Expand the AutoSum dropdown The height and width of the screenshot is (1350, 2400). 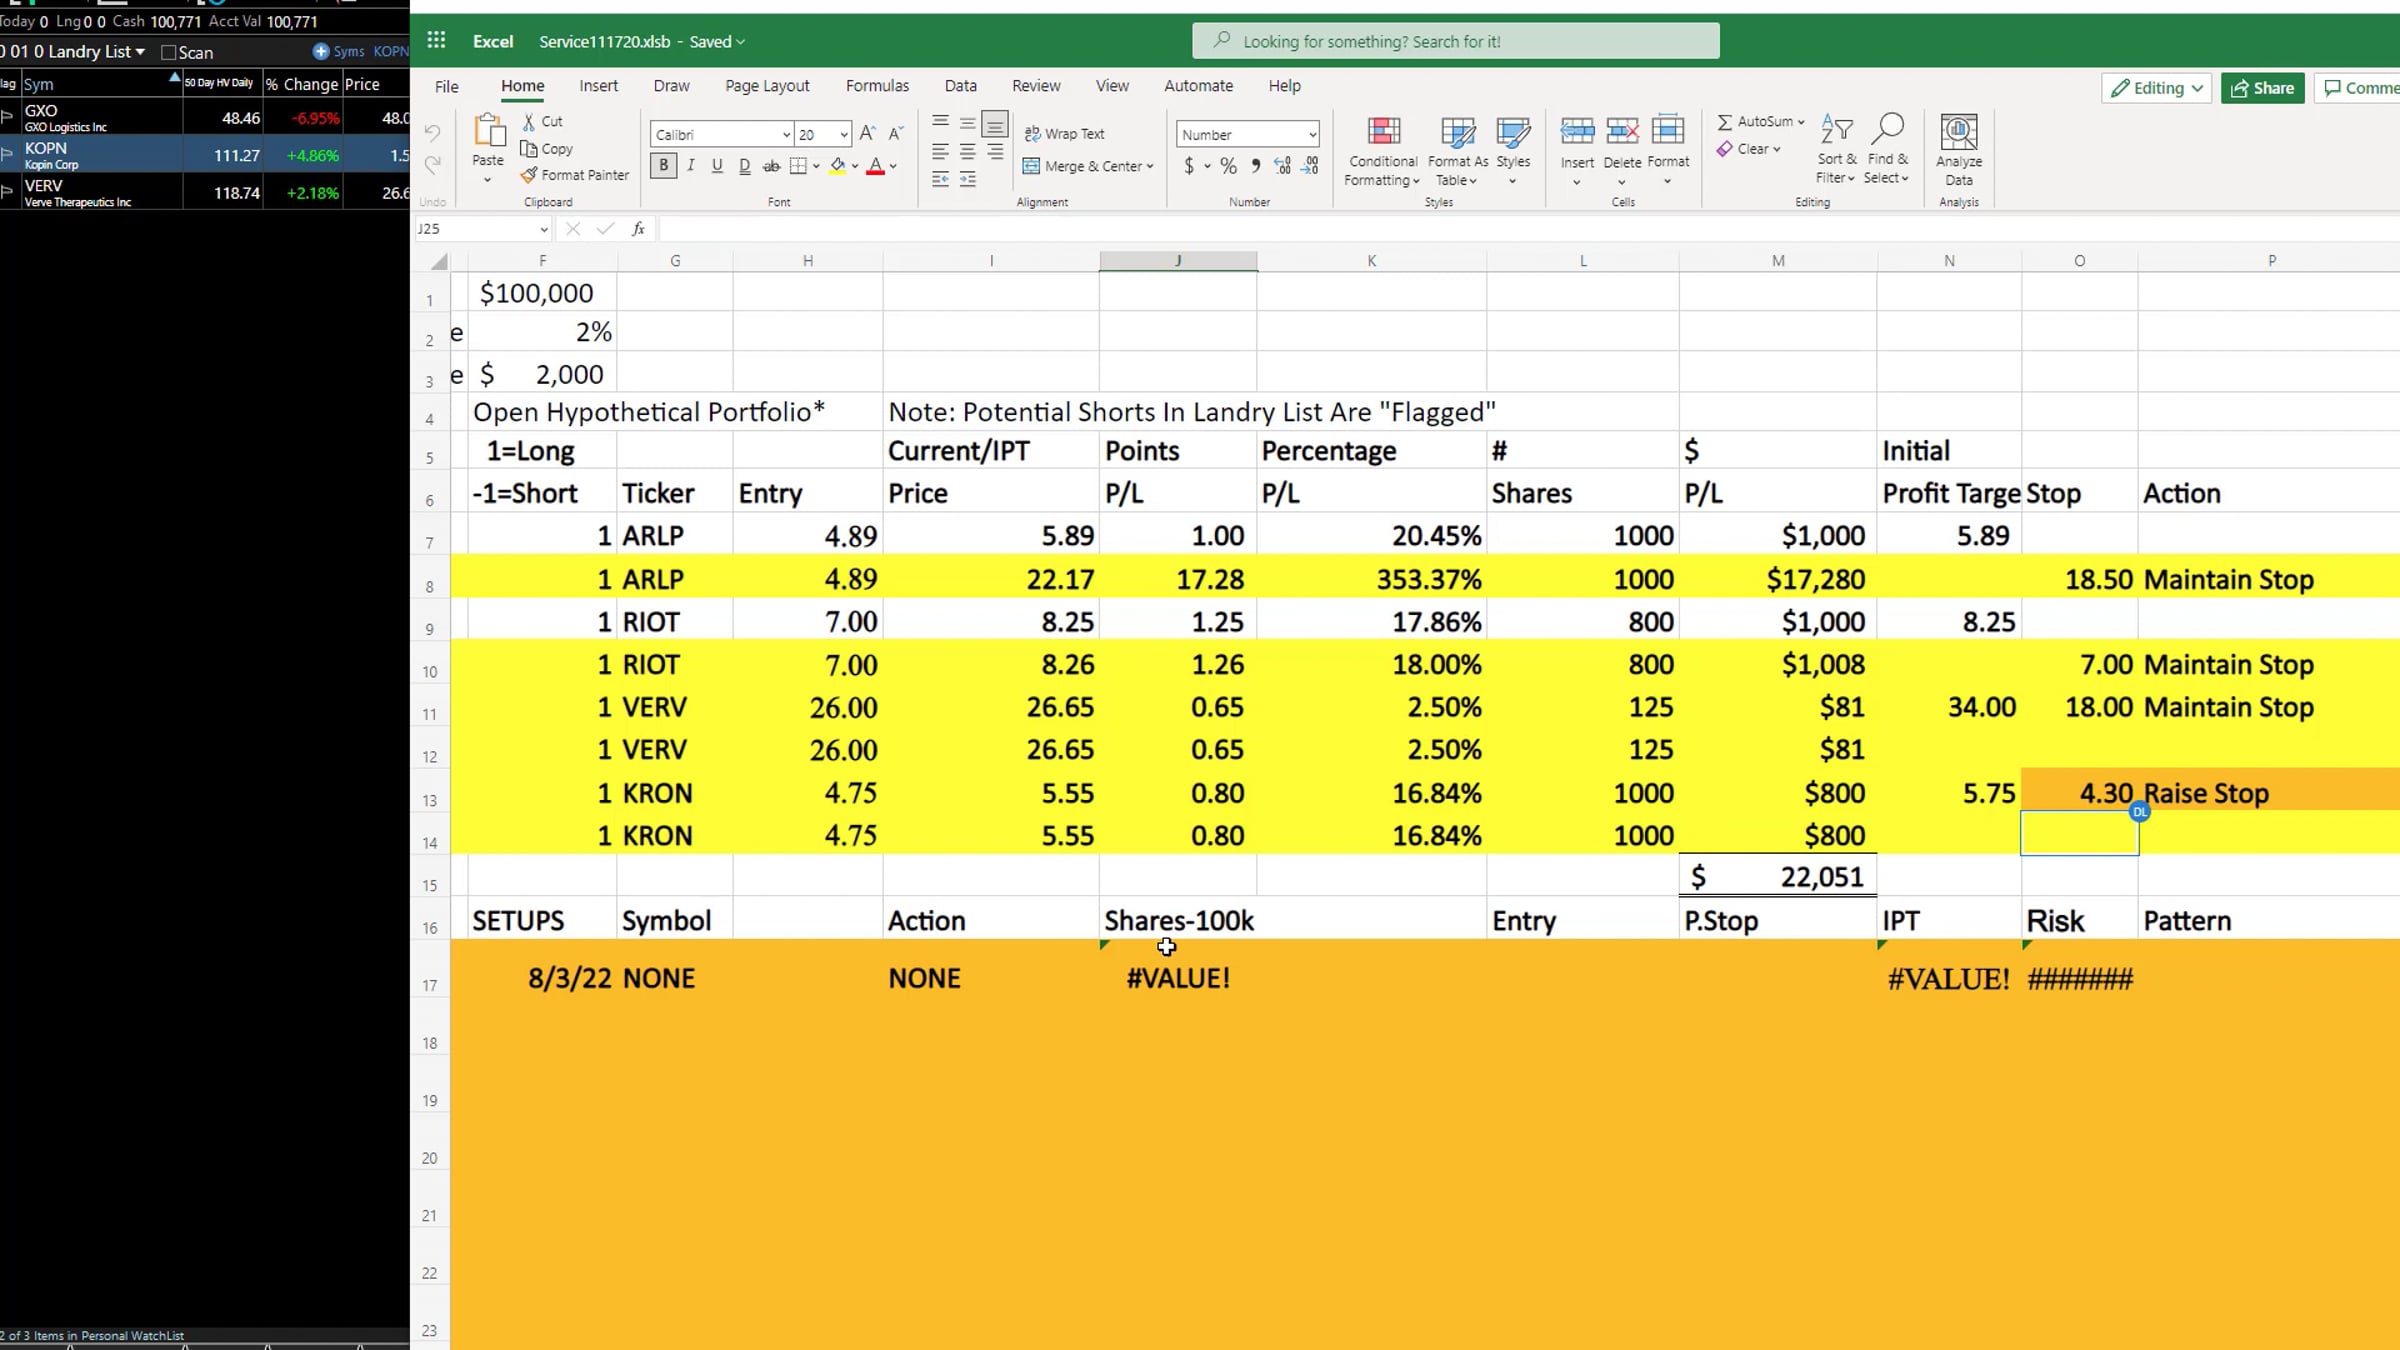pyautogui.click(x=1801, y=122)
